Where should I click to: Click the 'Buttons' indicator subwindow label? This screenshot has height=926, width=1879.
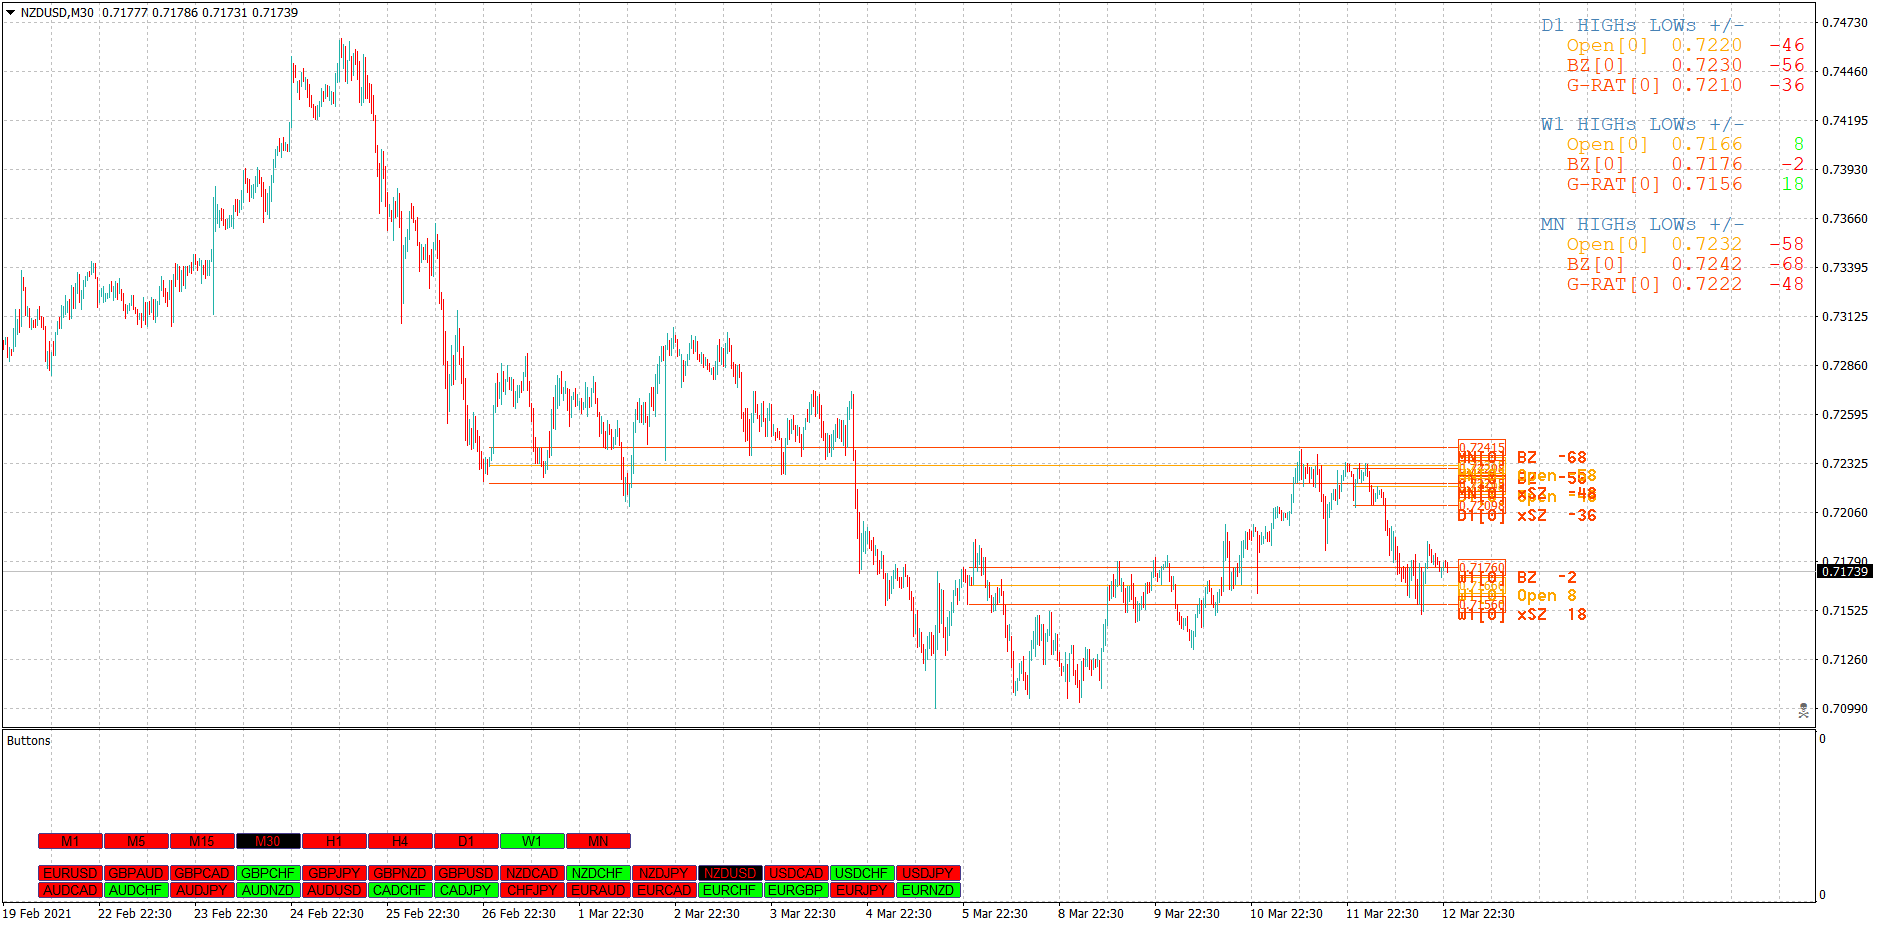tap(28, 741)
